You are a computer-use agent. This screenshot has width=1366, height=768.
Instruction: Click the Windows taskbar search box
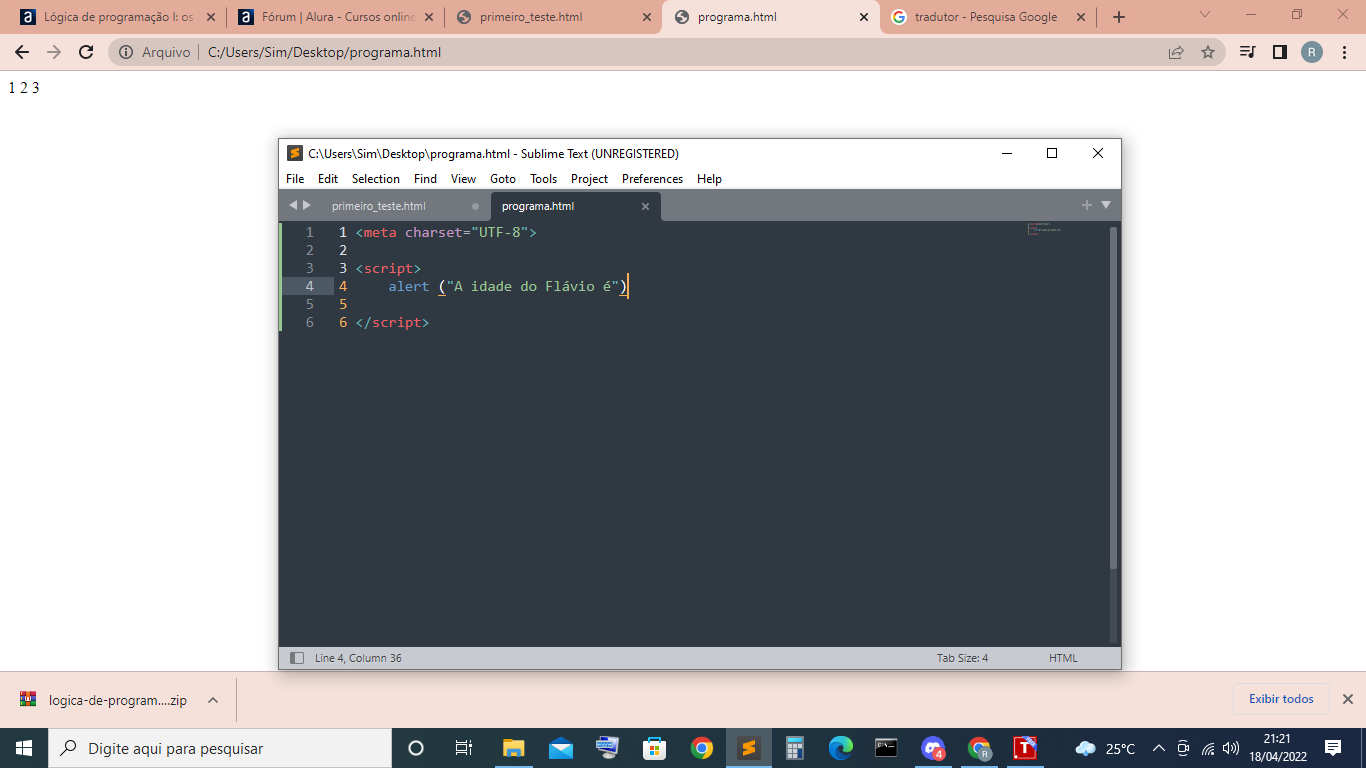click(220, 748)
